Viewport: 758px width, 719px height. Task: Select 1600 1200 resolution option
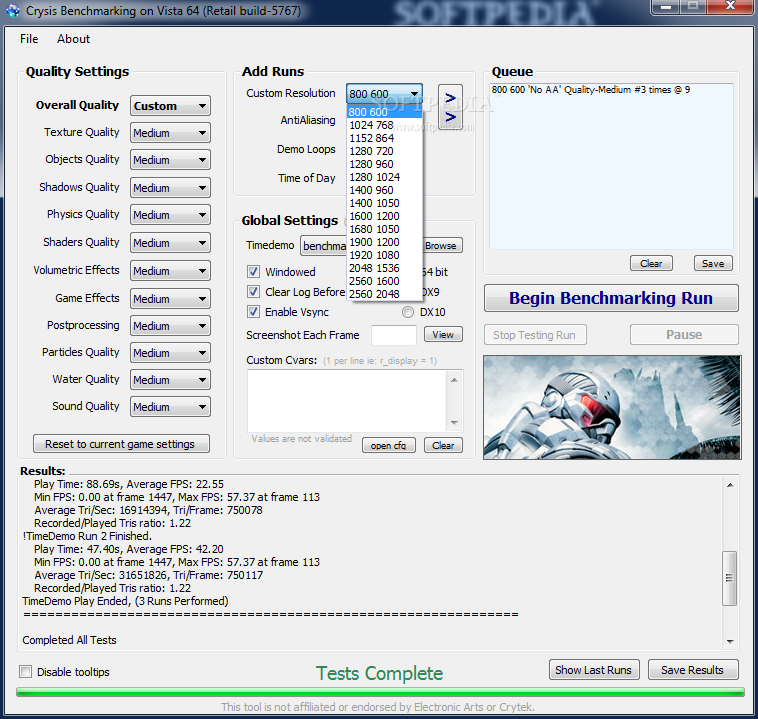384,216
